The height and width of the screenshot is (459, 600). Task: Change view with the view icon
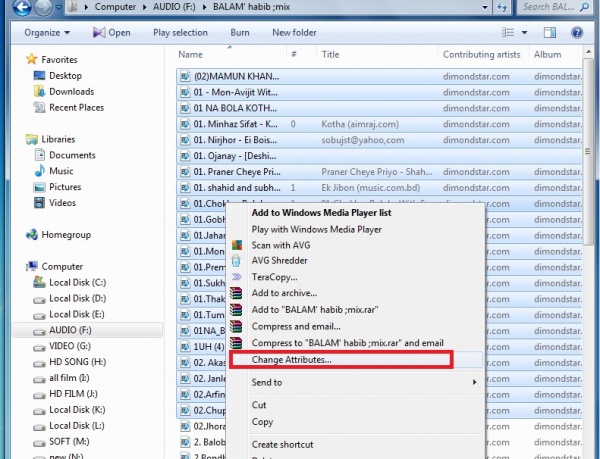(x=508, y=33)
